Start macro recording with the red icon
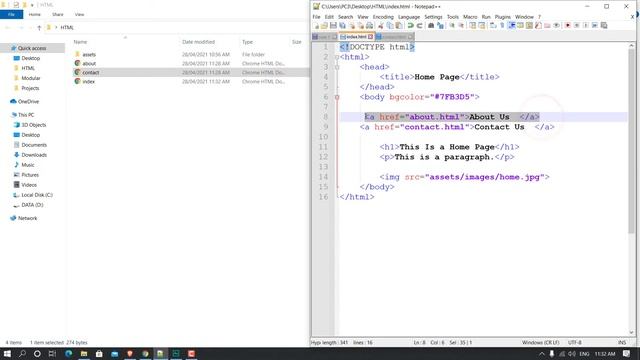The image size is (640, 360). (x=567, y=25)
